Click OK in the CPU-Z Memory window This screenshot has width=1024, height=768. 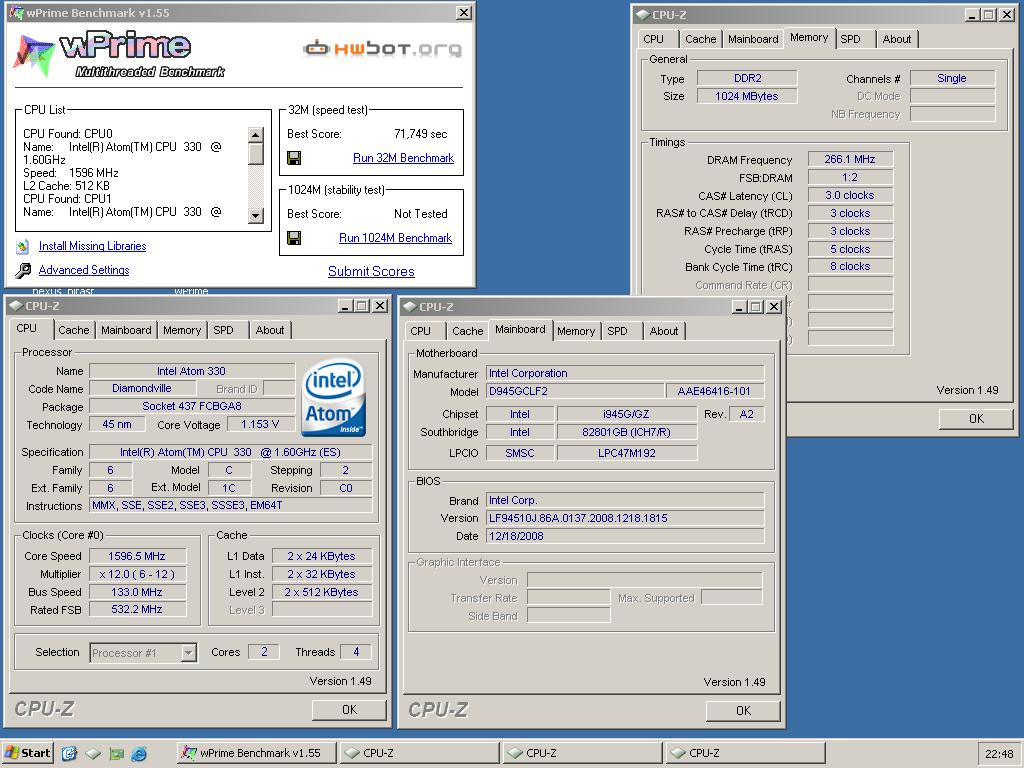976,419
